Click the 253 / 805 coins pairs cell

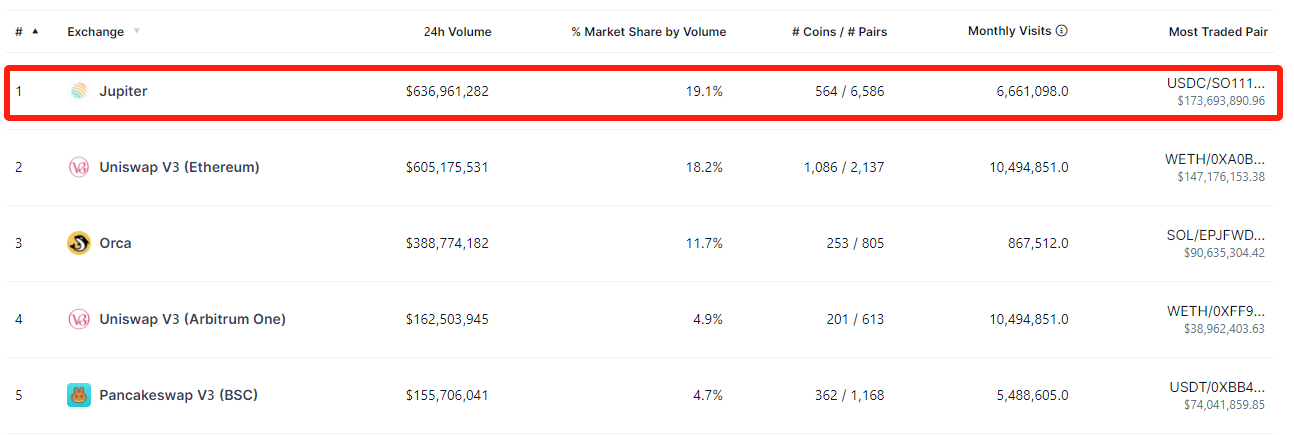856,243
